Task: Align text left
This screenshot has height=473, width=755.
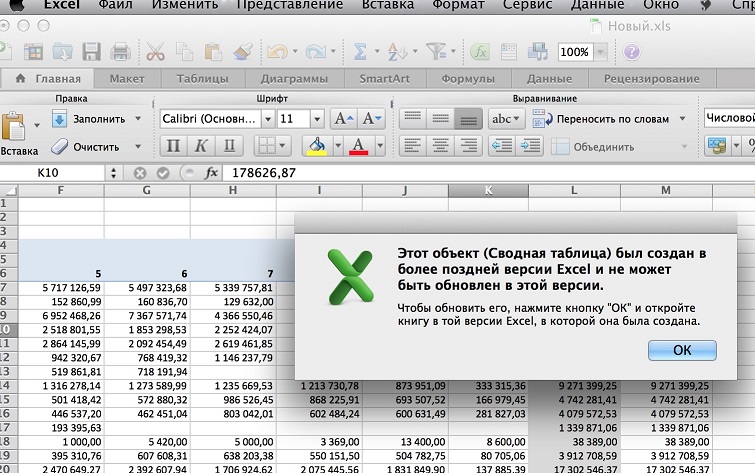Action: [413, 146]
